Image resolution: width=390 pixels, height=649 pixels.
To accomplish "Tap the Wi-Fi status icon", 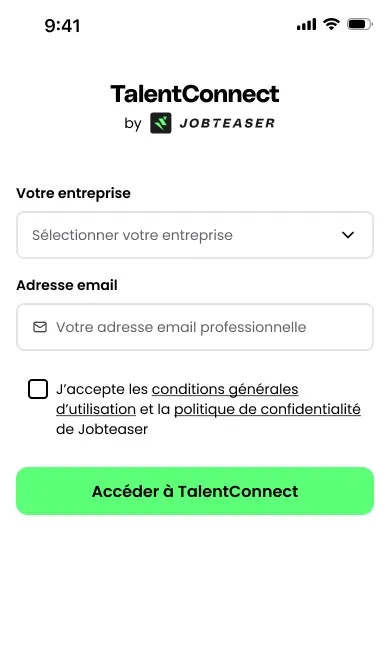I will click(x=331, y=24).
